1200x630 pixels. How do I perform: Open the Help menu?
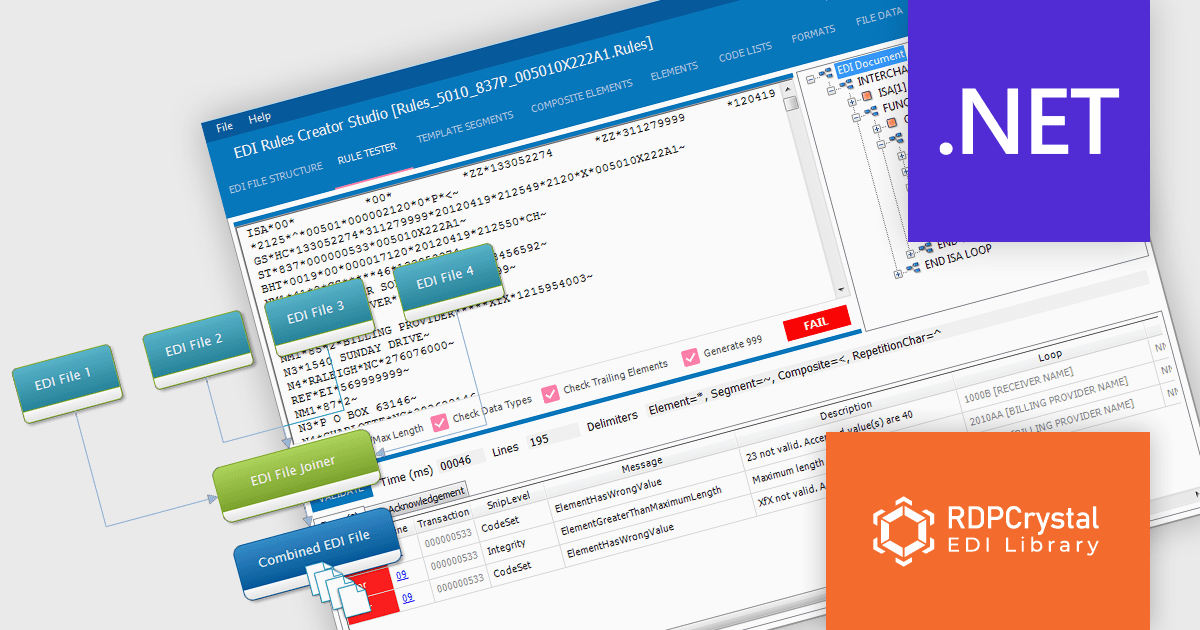pos(259,118)
